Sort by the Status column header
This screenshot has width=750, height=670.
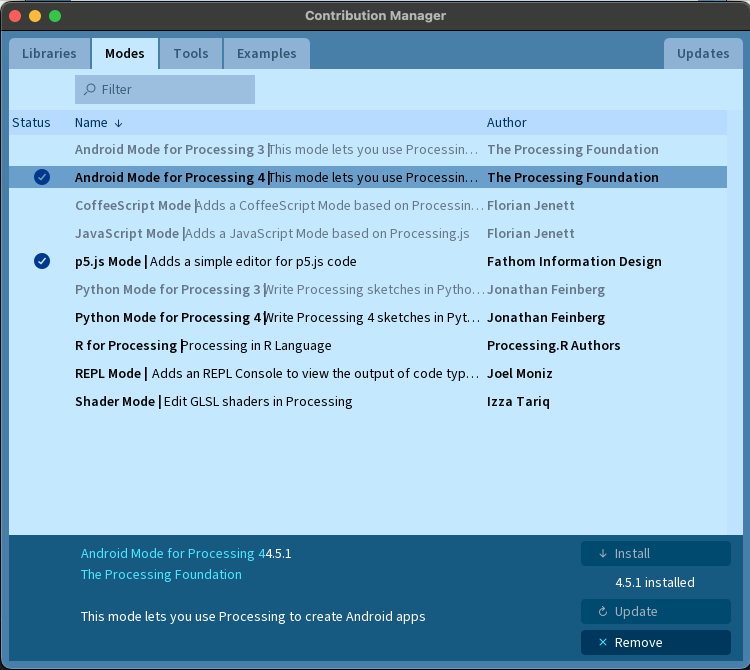pos(31,123)
